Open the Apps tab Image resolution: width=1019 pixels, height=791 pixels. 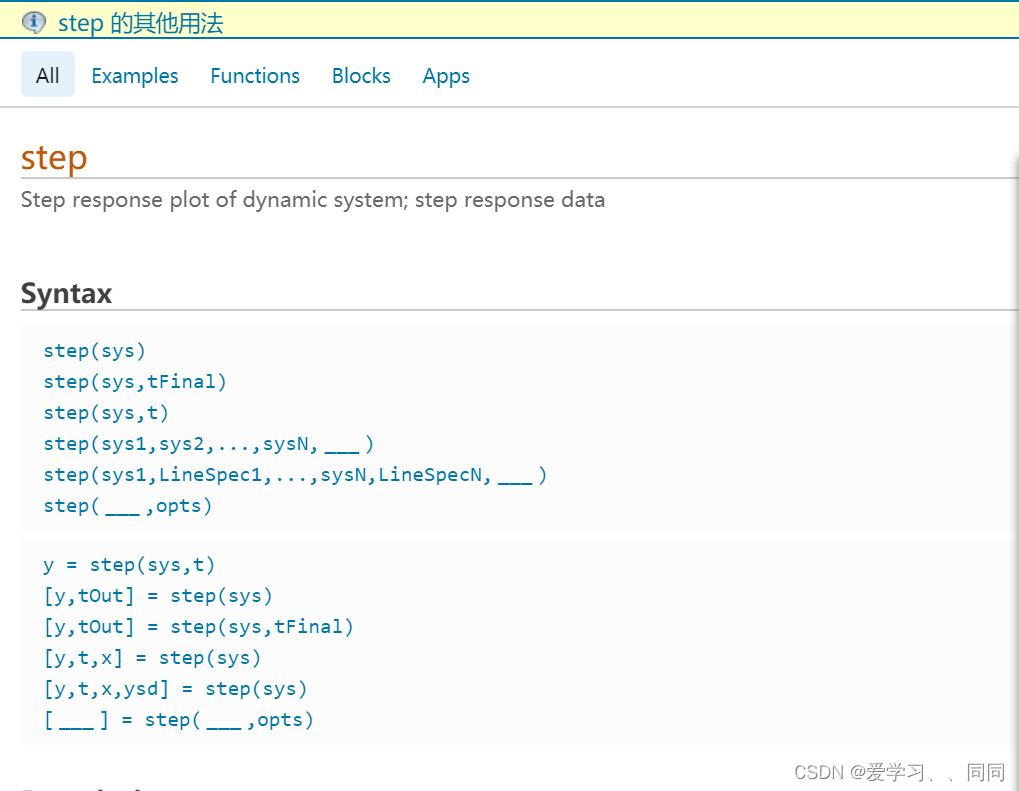pos(446,76)
